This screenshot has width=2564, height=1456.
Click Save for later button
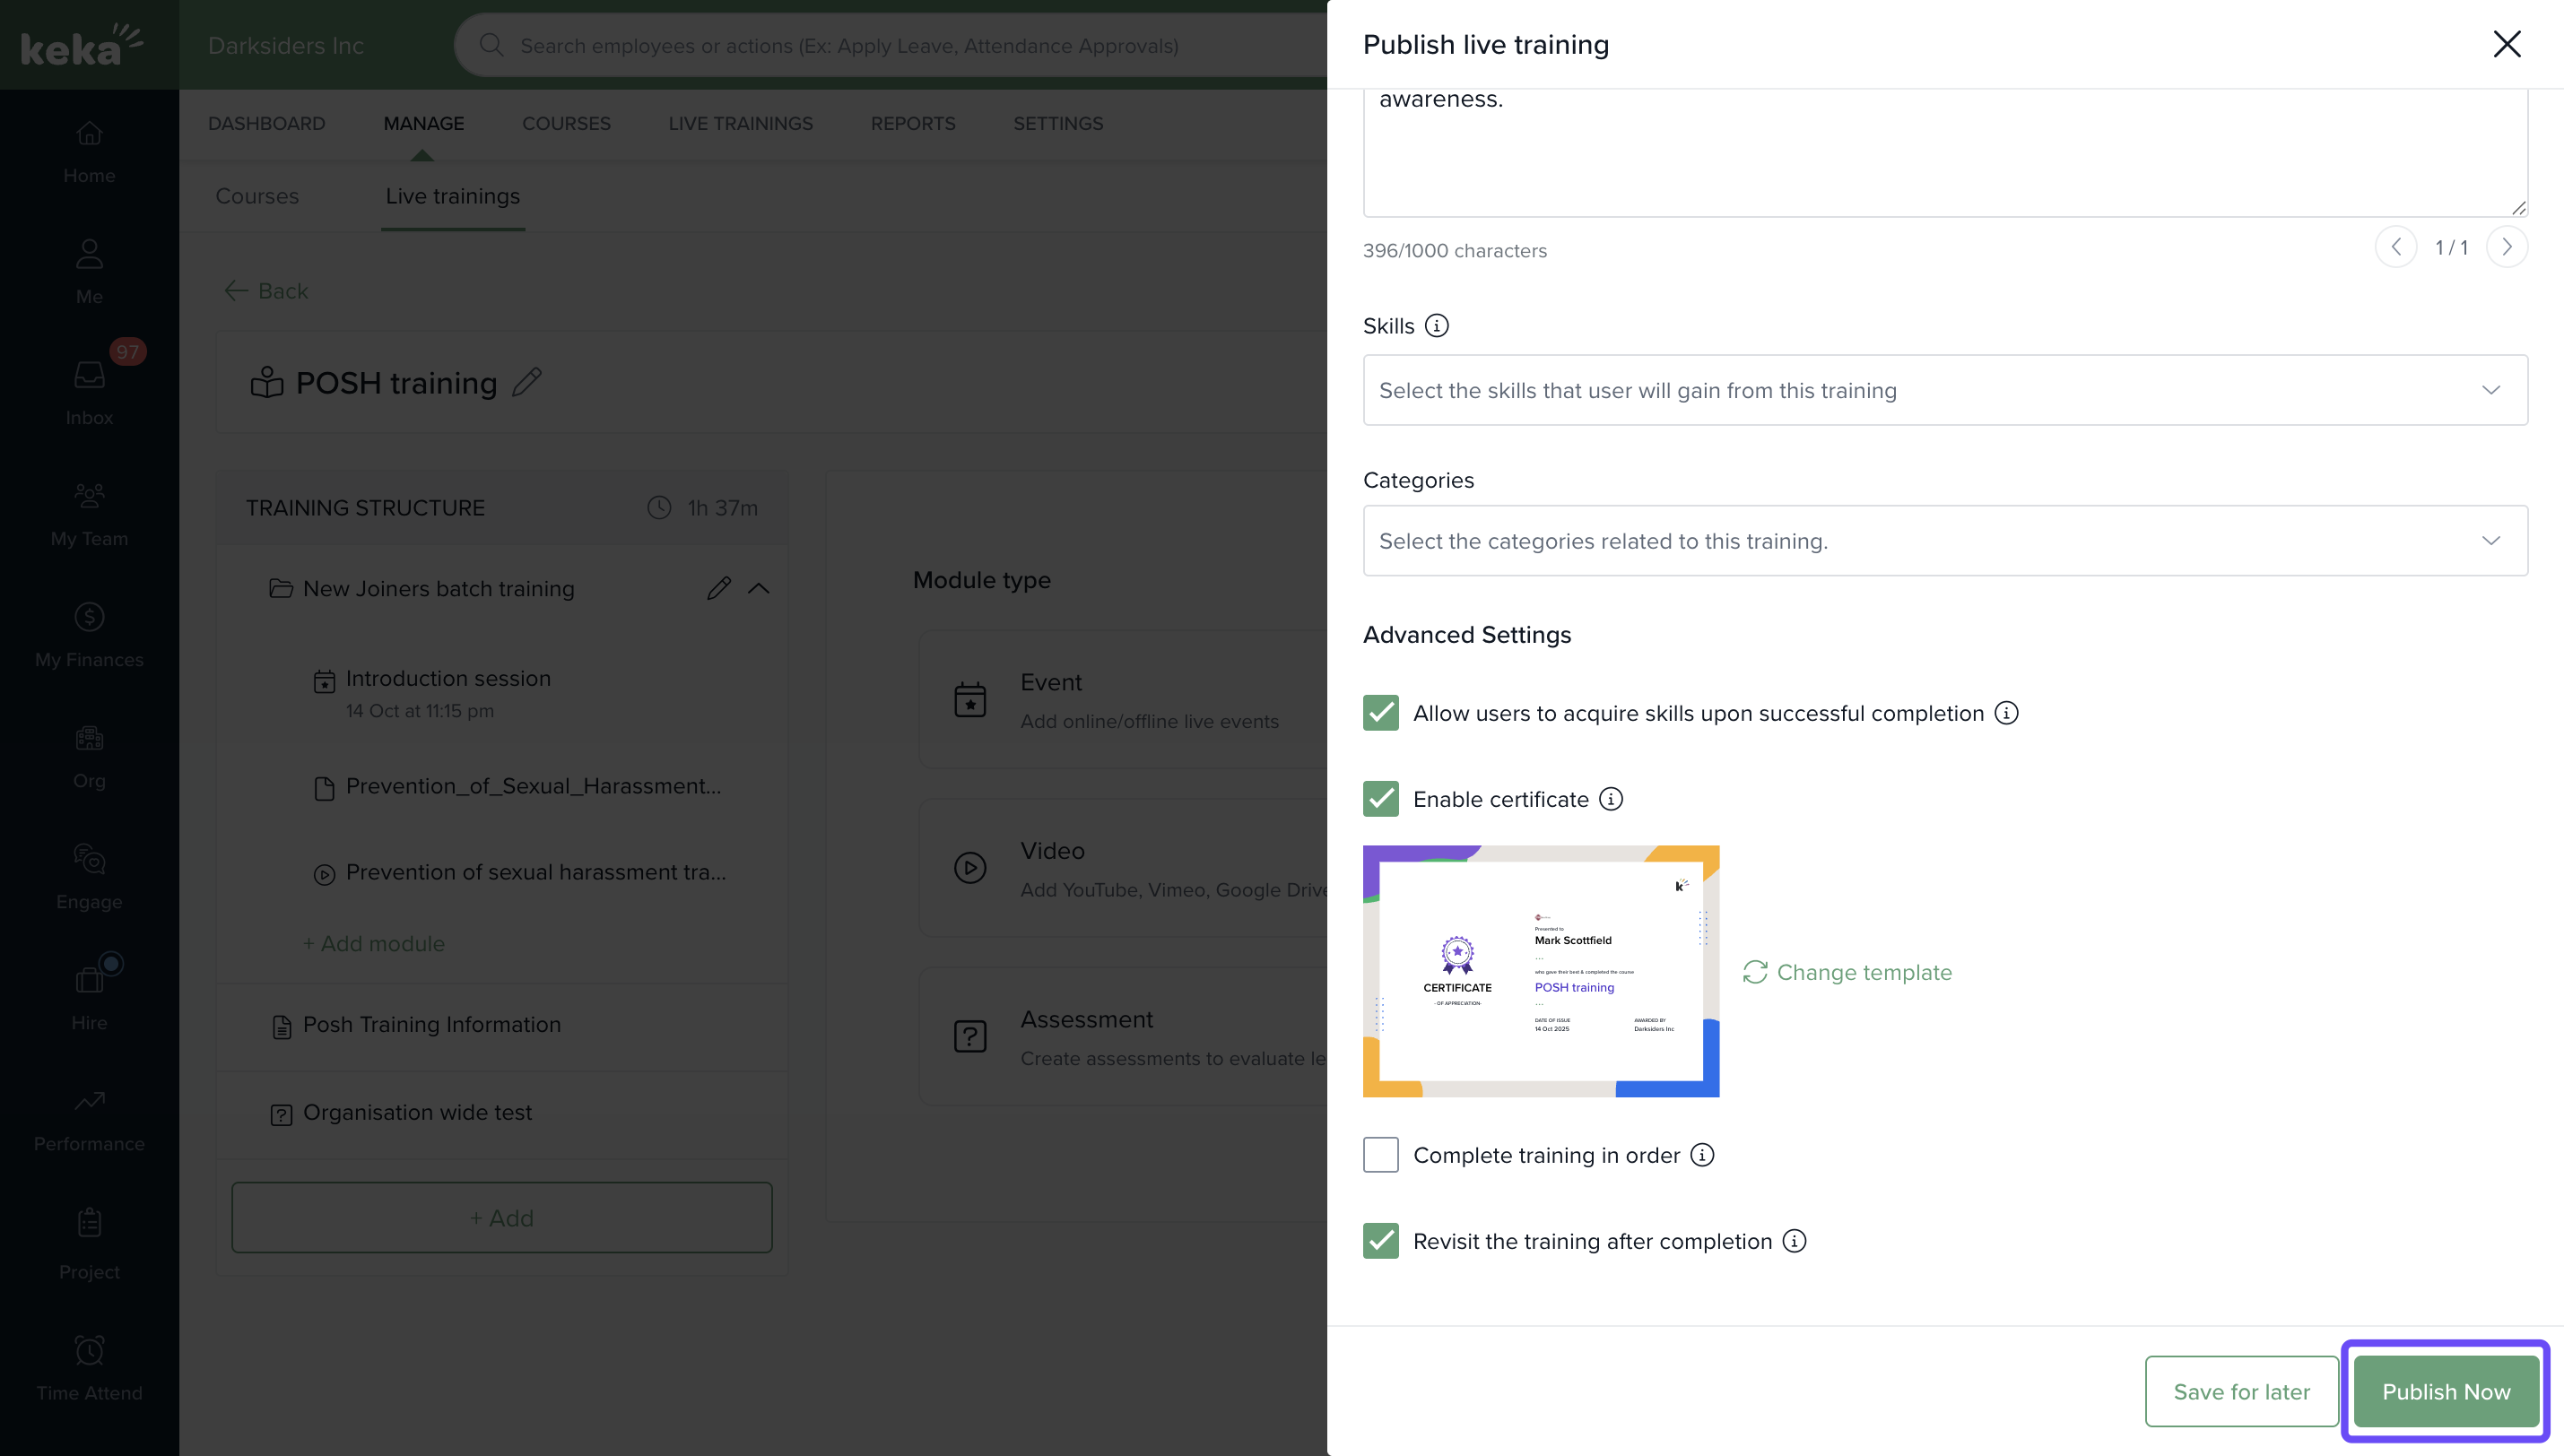[x=2240, y=1391]
